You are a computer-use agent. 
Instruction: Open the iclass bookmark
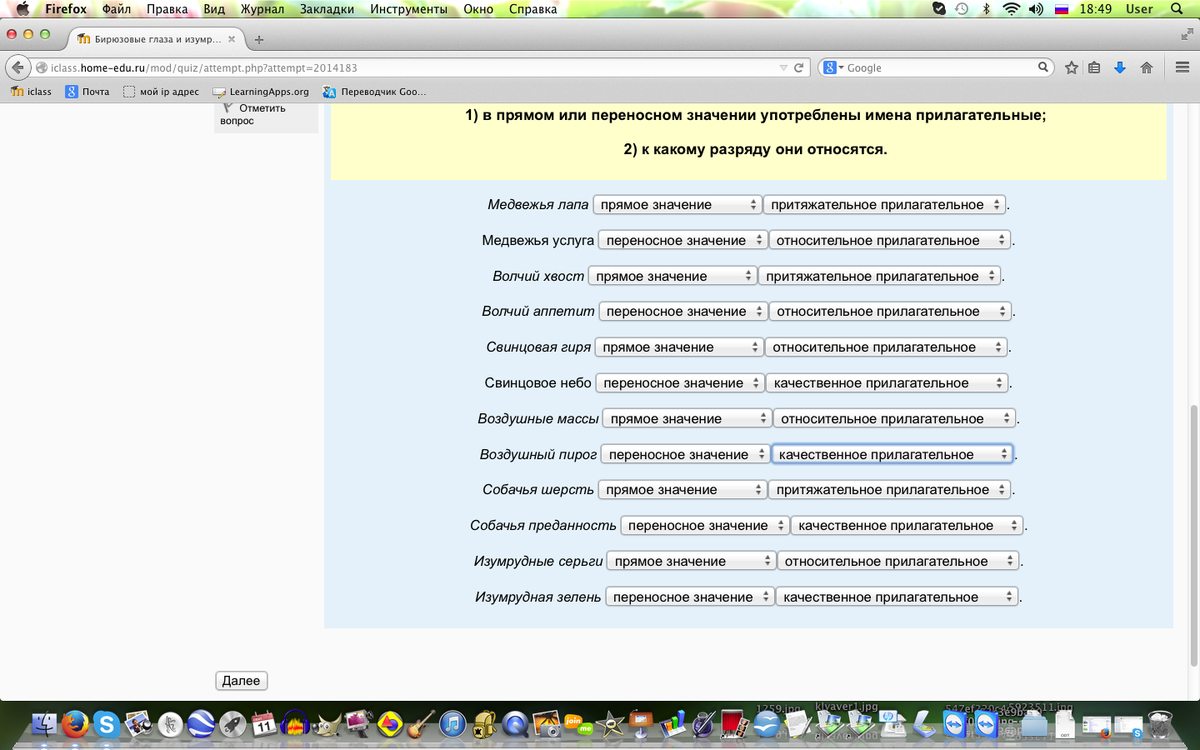[x=31, y=92]
